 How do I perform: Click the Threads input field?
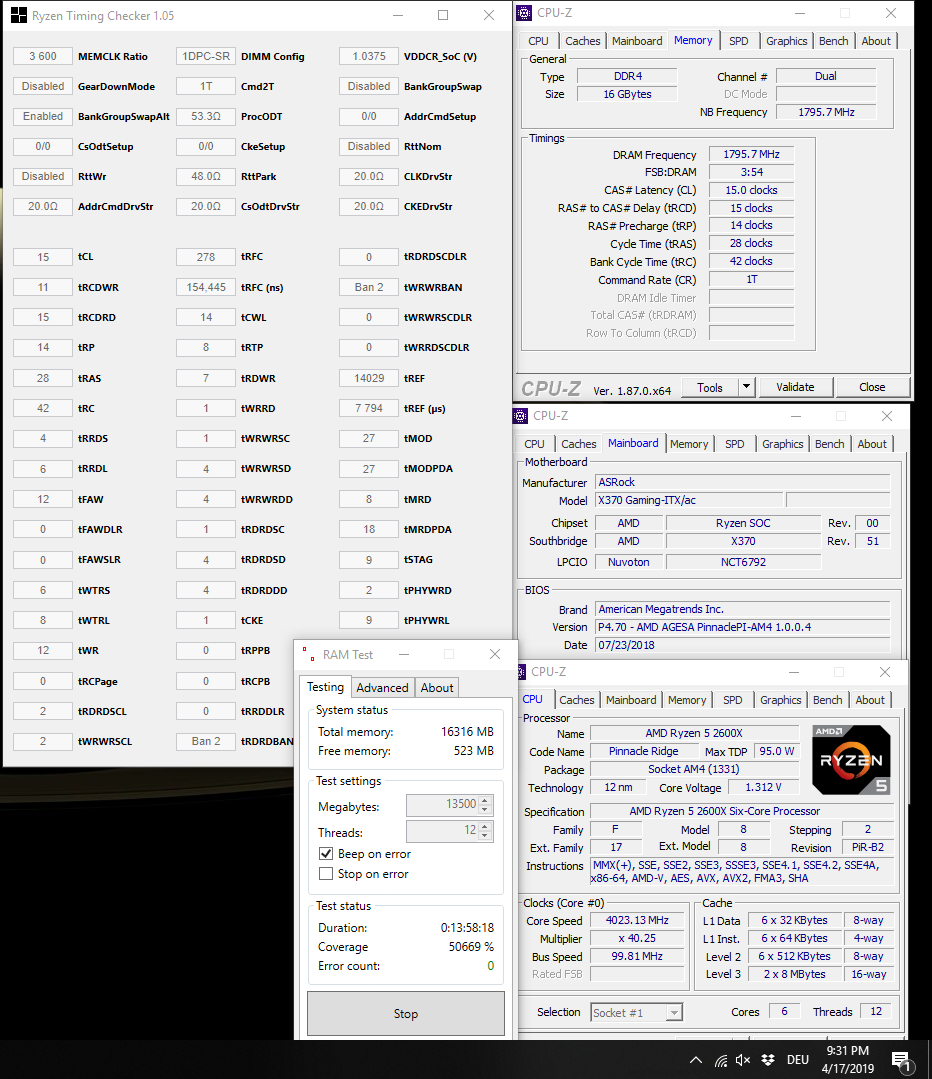pyautogui.click(x=443, y=831)
